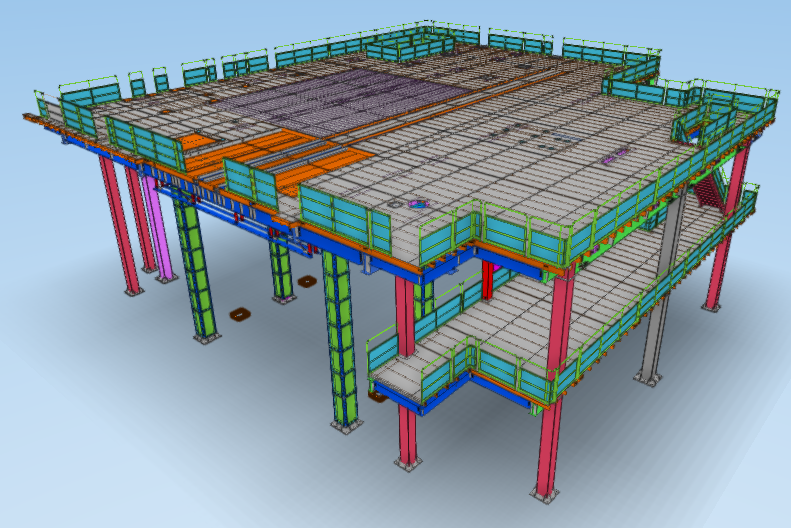Select the red staircase at right edge
Image resolution: width=791 pixels, height=528 pixels.
coord(708,188)
